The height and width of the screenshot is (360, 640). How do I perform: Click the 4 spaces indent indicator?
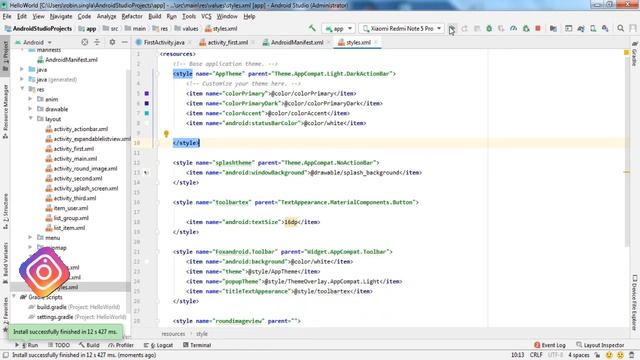click(579, 355)
